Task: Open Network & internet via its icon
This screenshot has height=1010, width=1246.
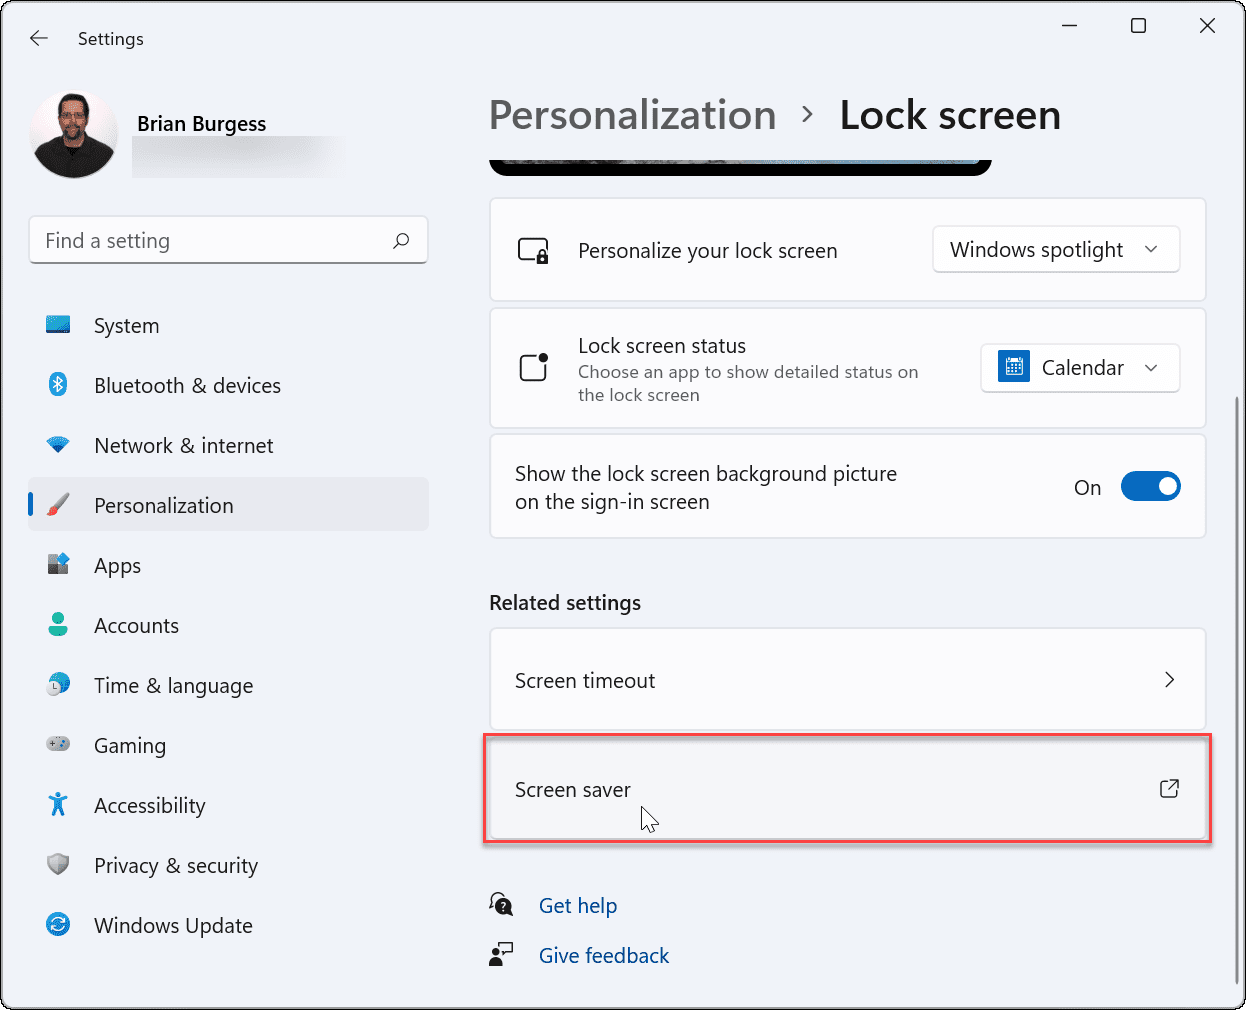Action: tap(58, 445)
